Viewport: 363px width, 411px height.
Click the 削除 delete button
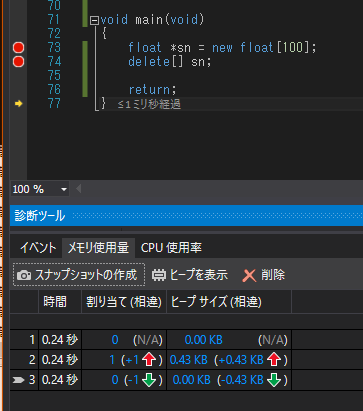point(264,275)
